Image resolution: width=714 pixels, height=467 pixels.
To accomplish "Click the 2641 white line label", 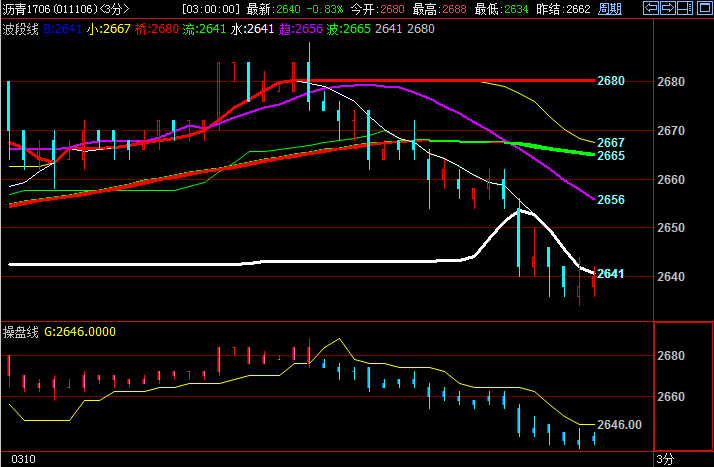I will 610,274.
